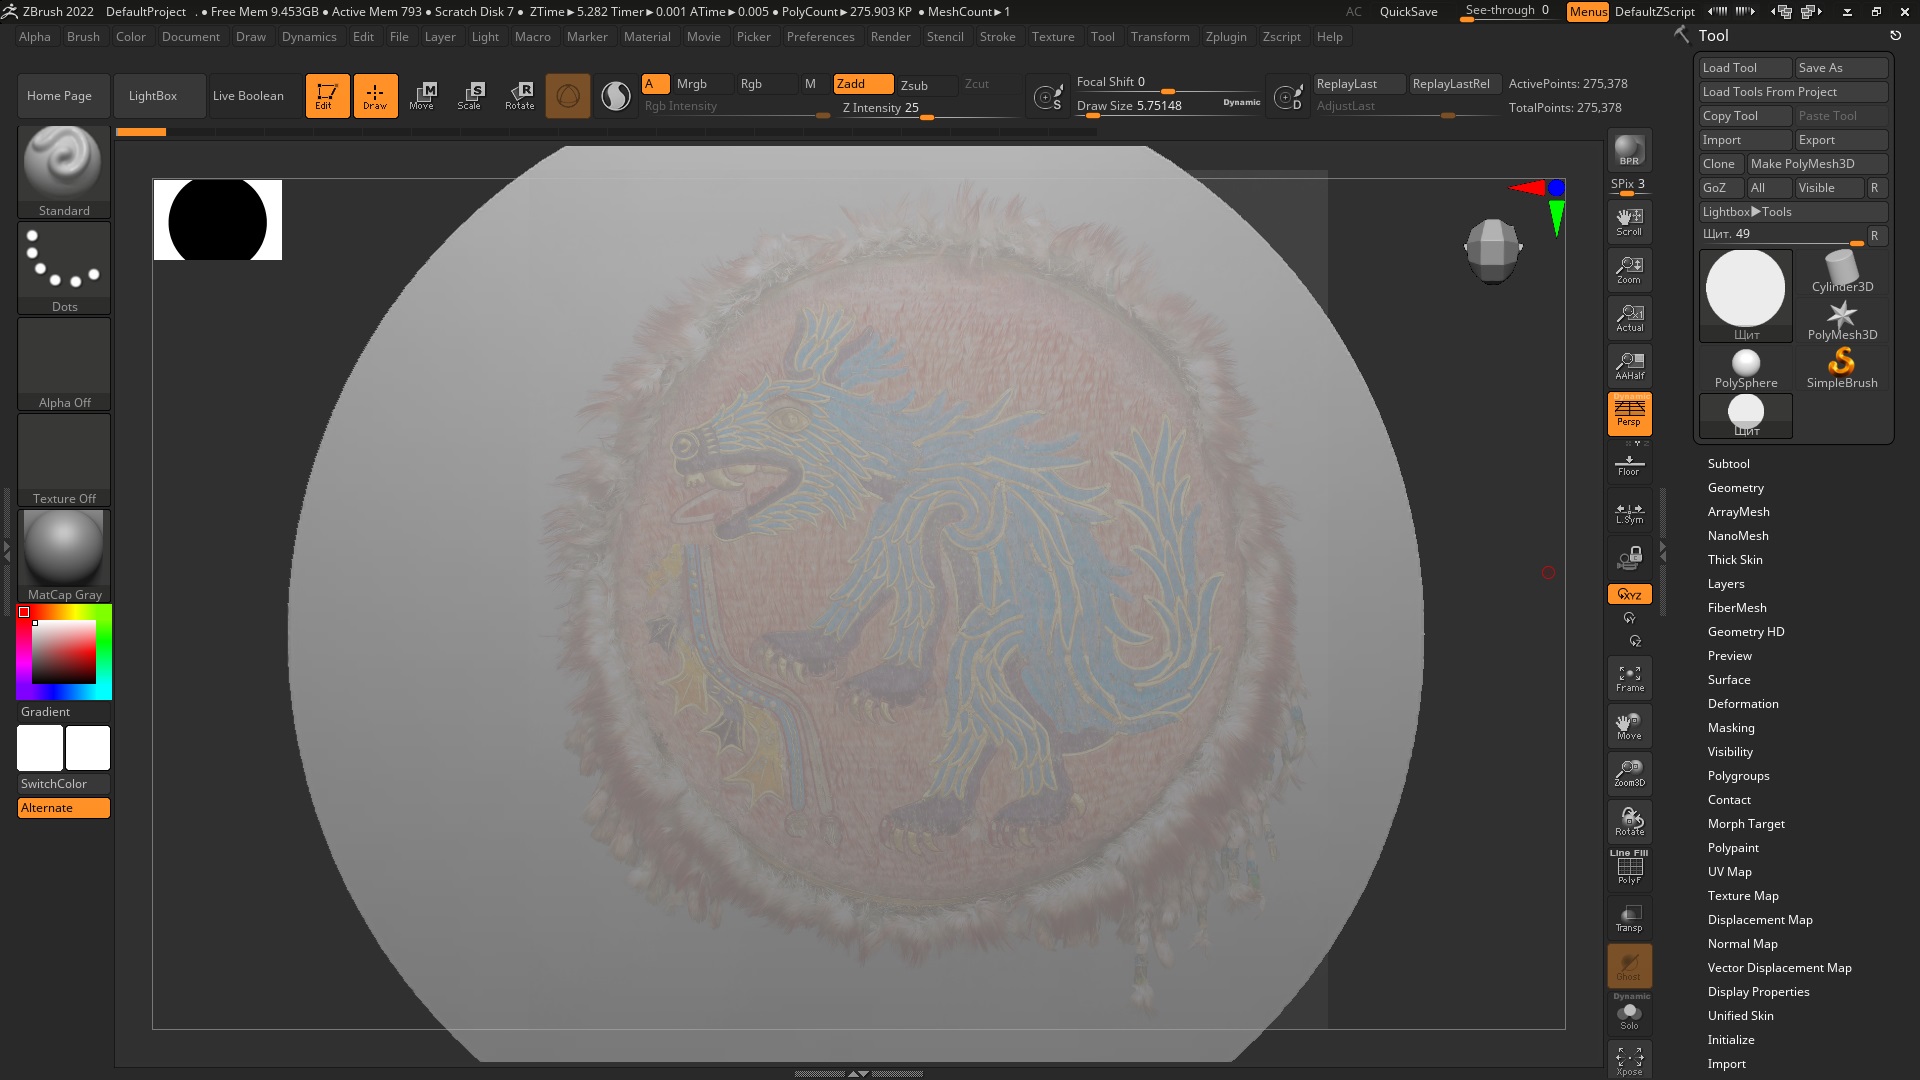Screen dimensions: 1920x1080
Task: Click the SwitchColor button
Action: coord(64,784)
